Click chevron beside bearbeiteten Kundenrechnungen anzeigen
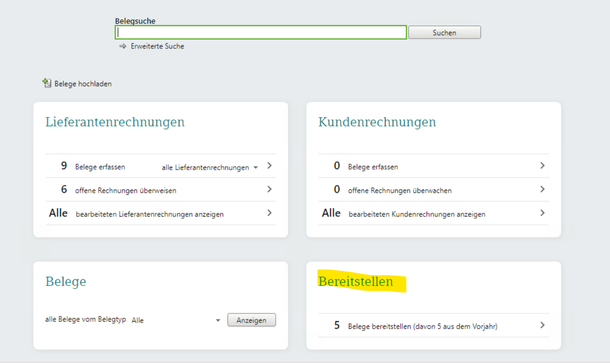 (x=542, y=213)
